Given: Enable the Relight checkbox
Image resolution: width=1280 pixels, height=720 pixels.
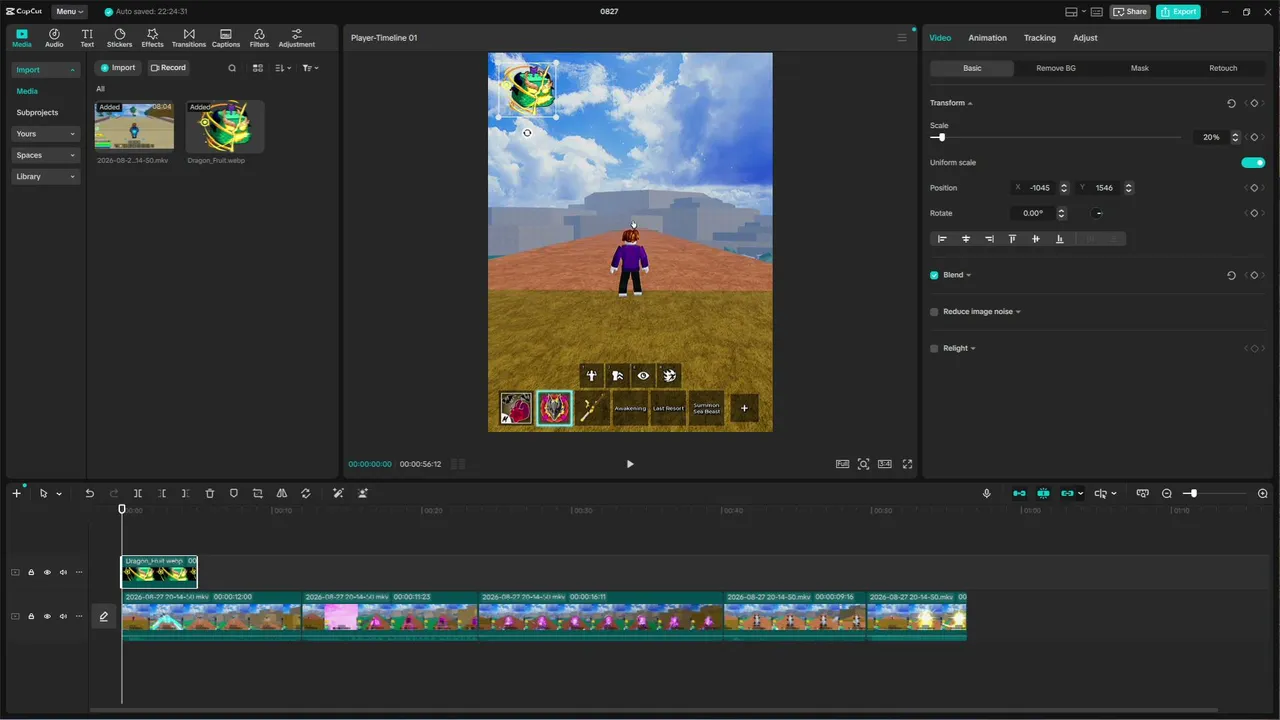Looking at the screenshot, I should point(934,348).
